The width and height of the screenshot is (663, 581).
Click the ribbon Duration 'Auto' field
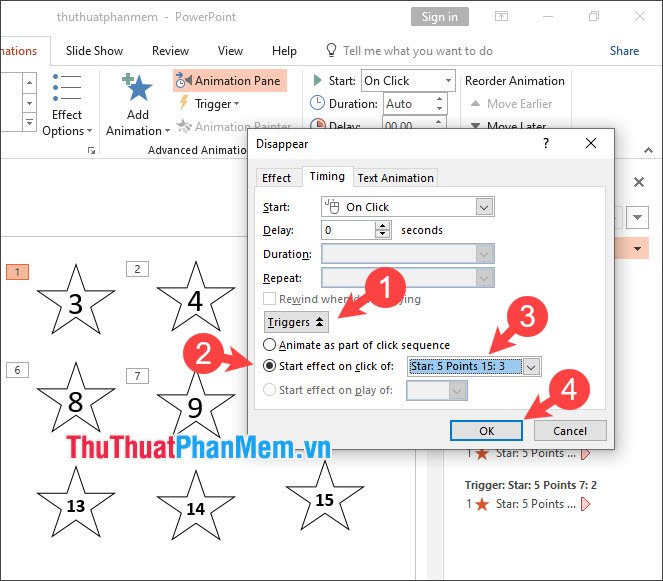coord(408,104)
